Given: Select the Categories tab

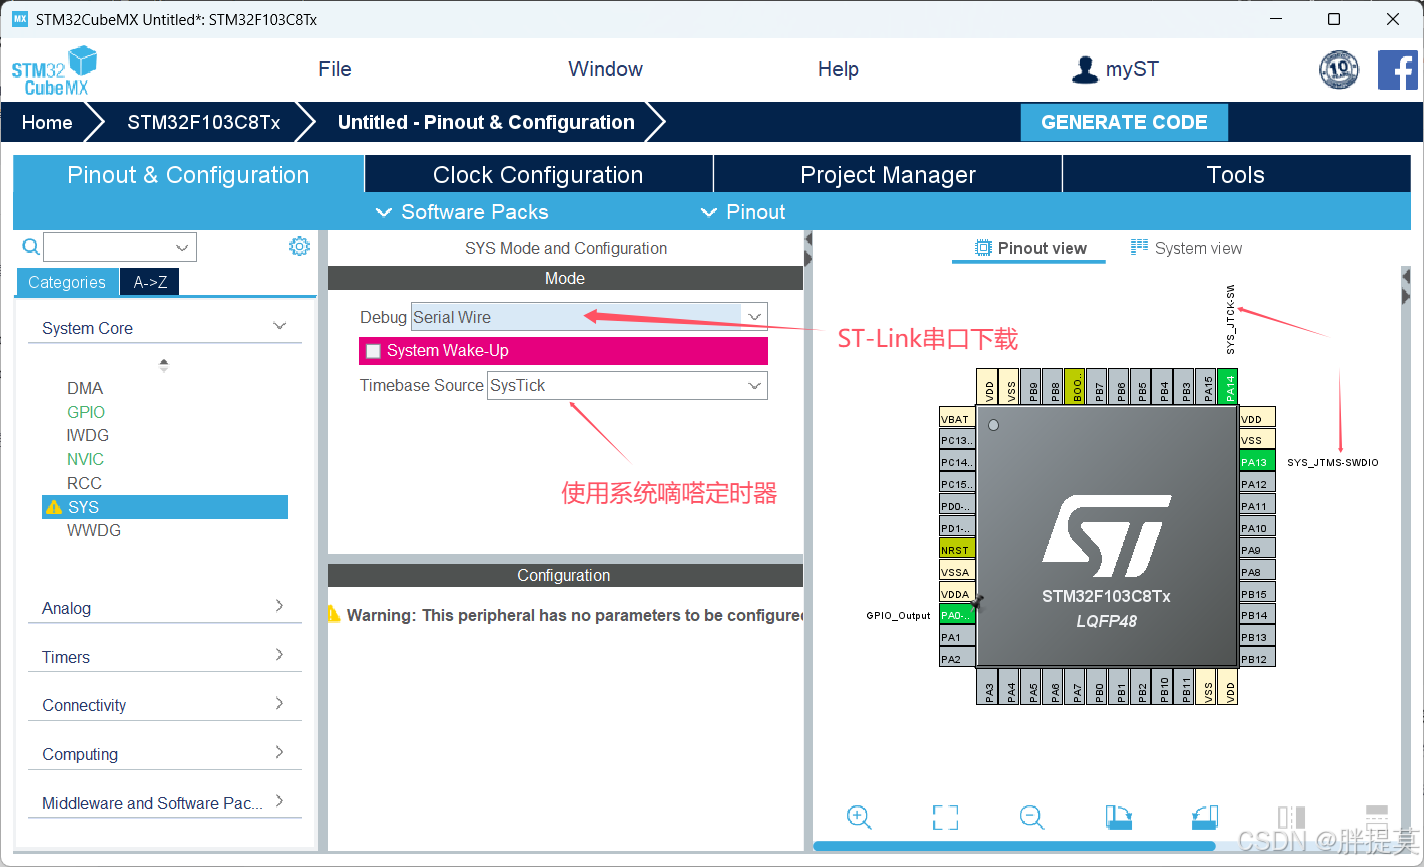Looking at the screenshot, I should pyautogui.click(x=67, y=282).
